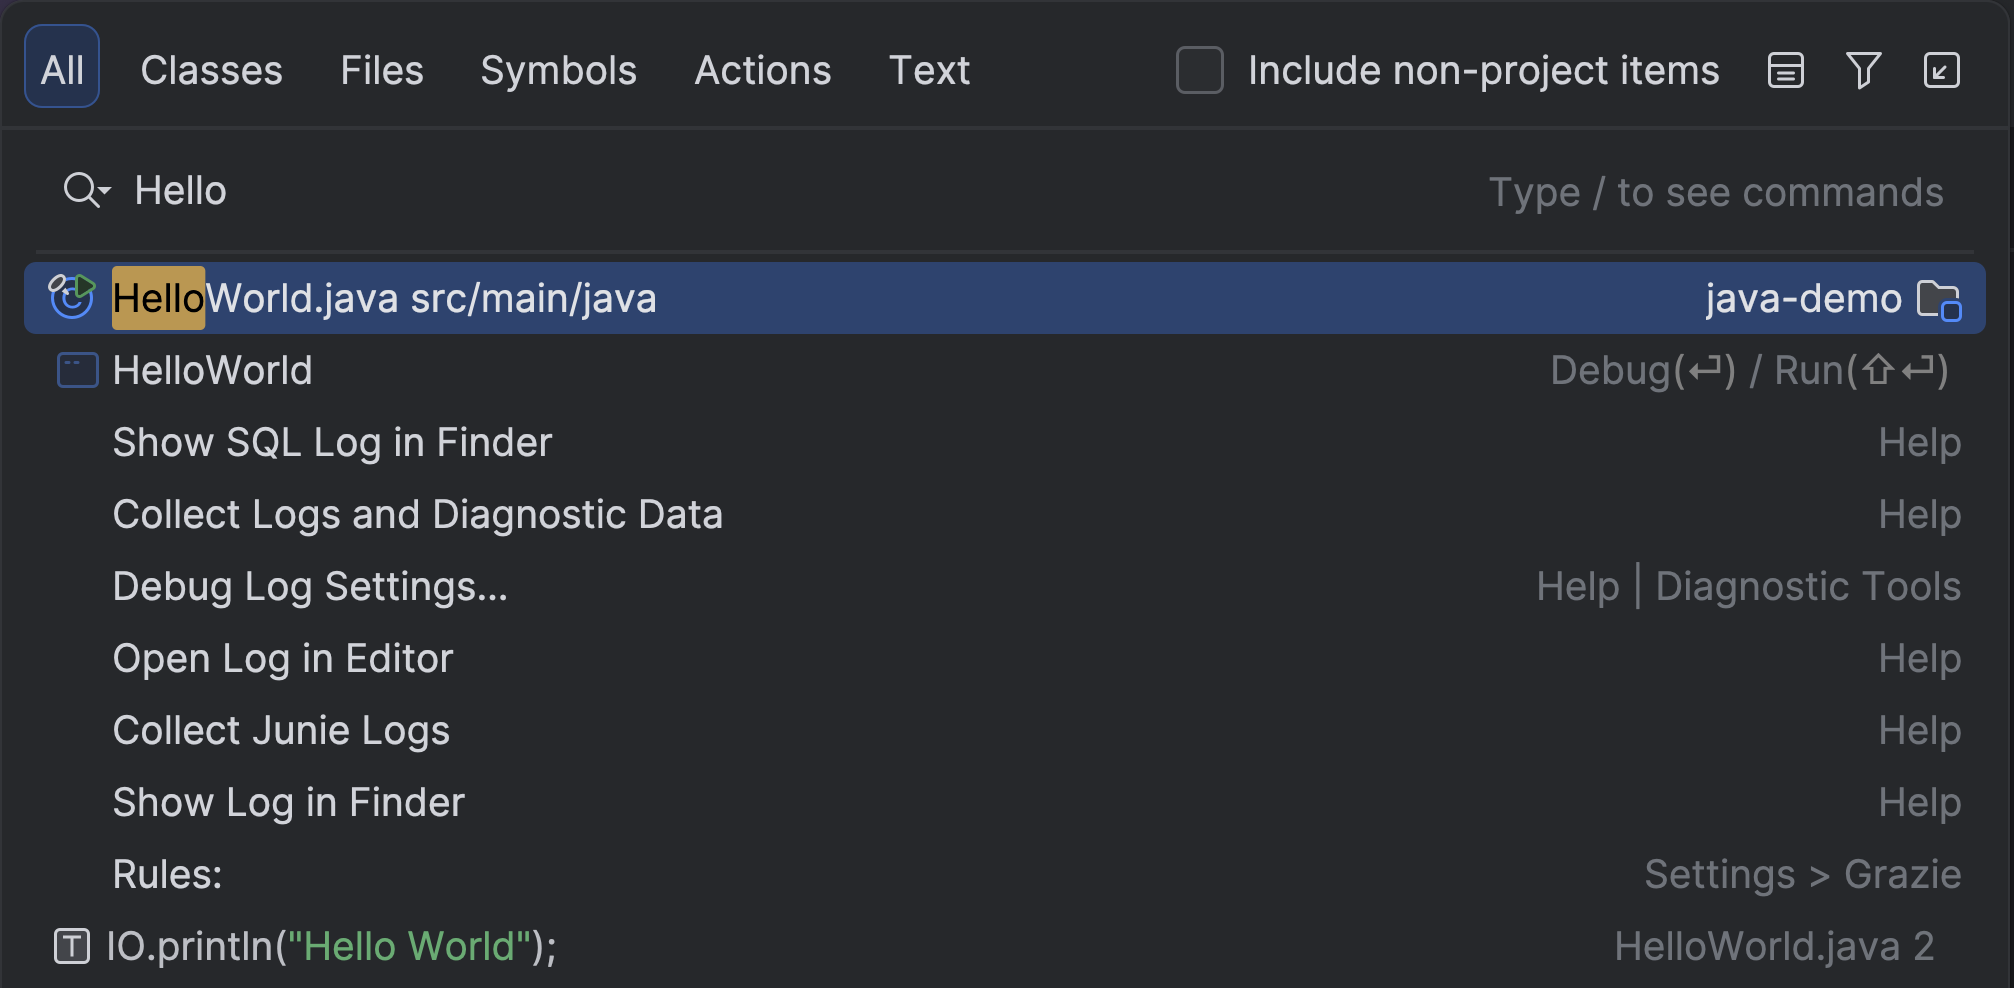2014x988 pixels.
Task: Open the filter funnel icon
Action: coord(1863,71)
